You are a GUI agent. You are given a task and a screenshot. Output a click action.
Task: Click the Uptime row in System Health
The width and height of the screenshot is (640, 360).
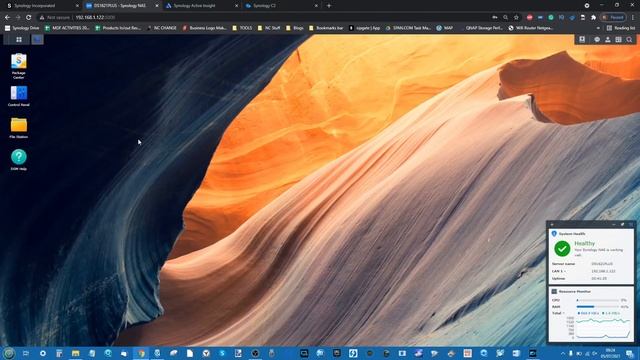pos(591,278)
